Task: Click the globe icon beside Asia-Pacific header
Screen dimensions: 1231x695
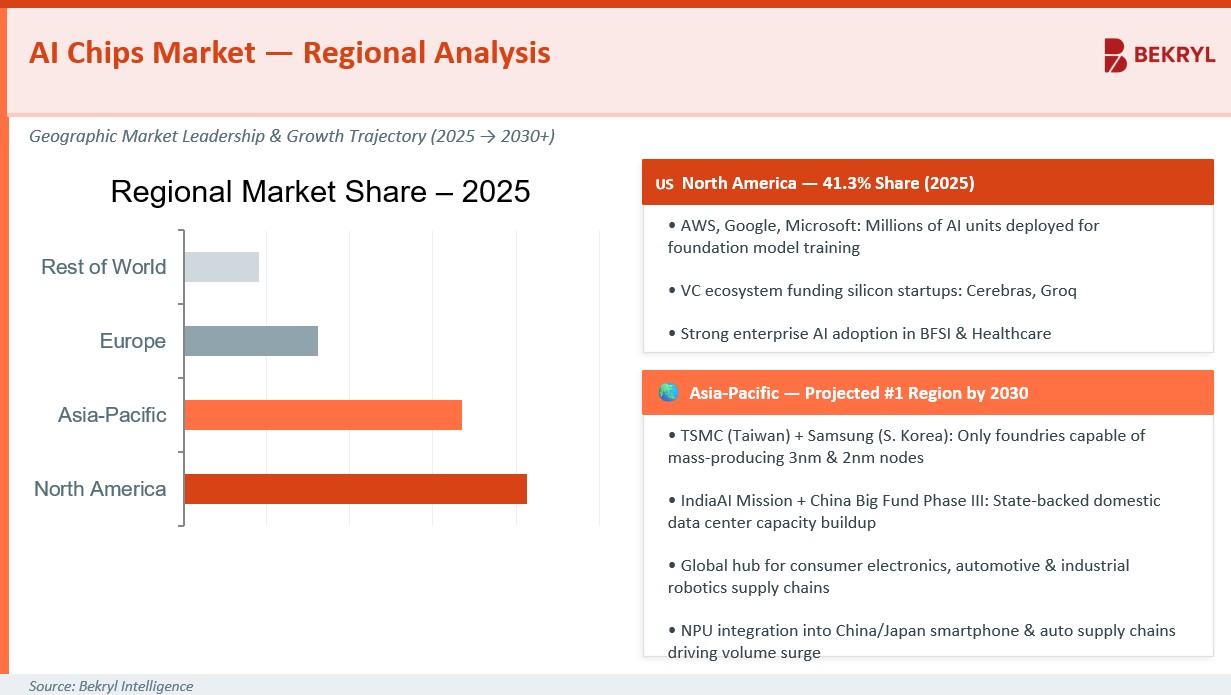Action: 668,393
